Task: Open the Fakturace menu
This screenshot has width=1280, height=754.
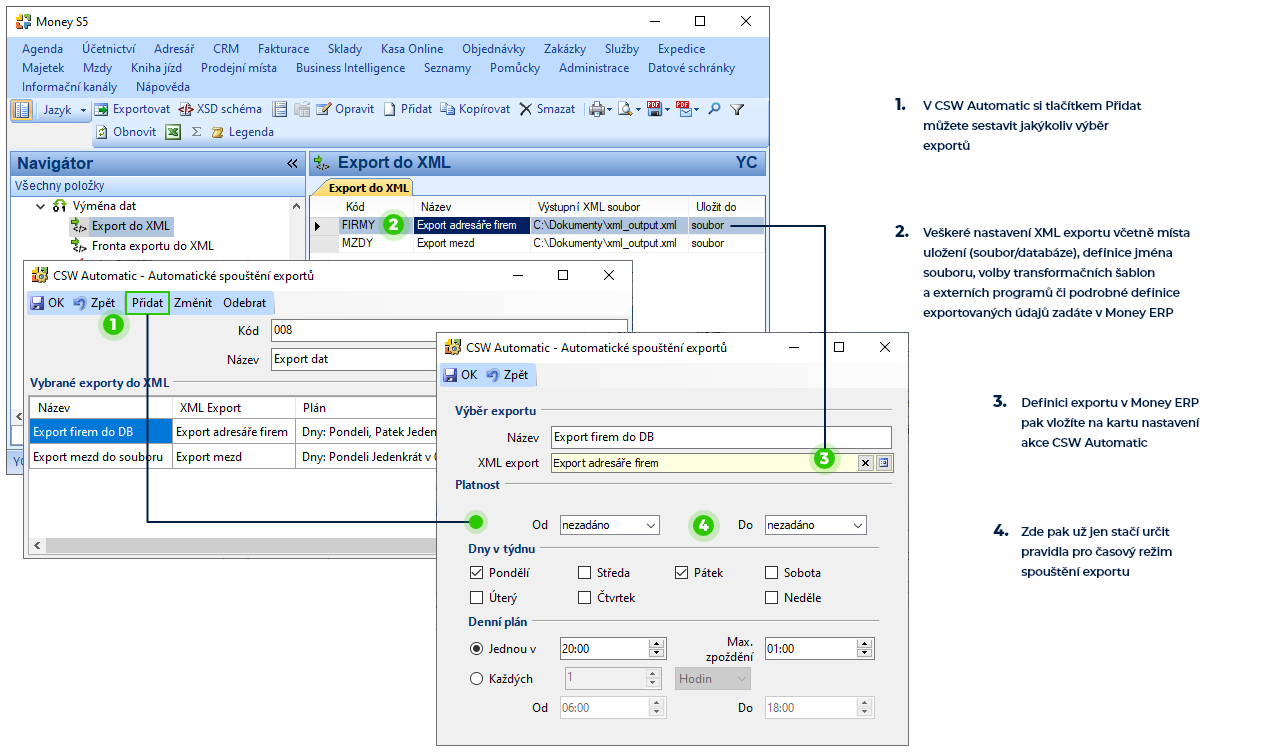Action: (283, 49)
